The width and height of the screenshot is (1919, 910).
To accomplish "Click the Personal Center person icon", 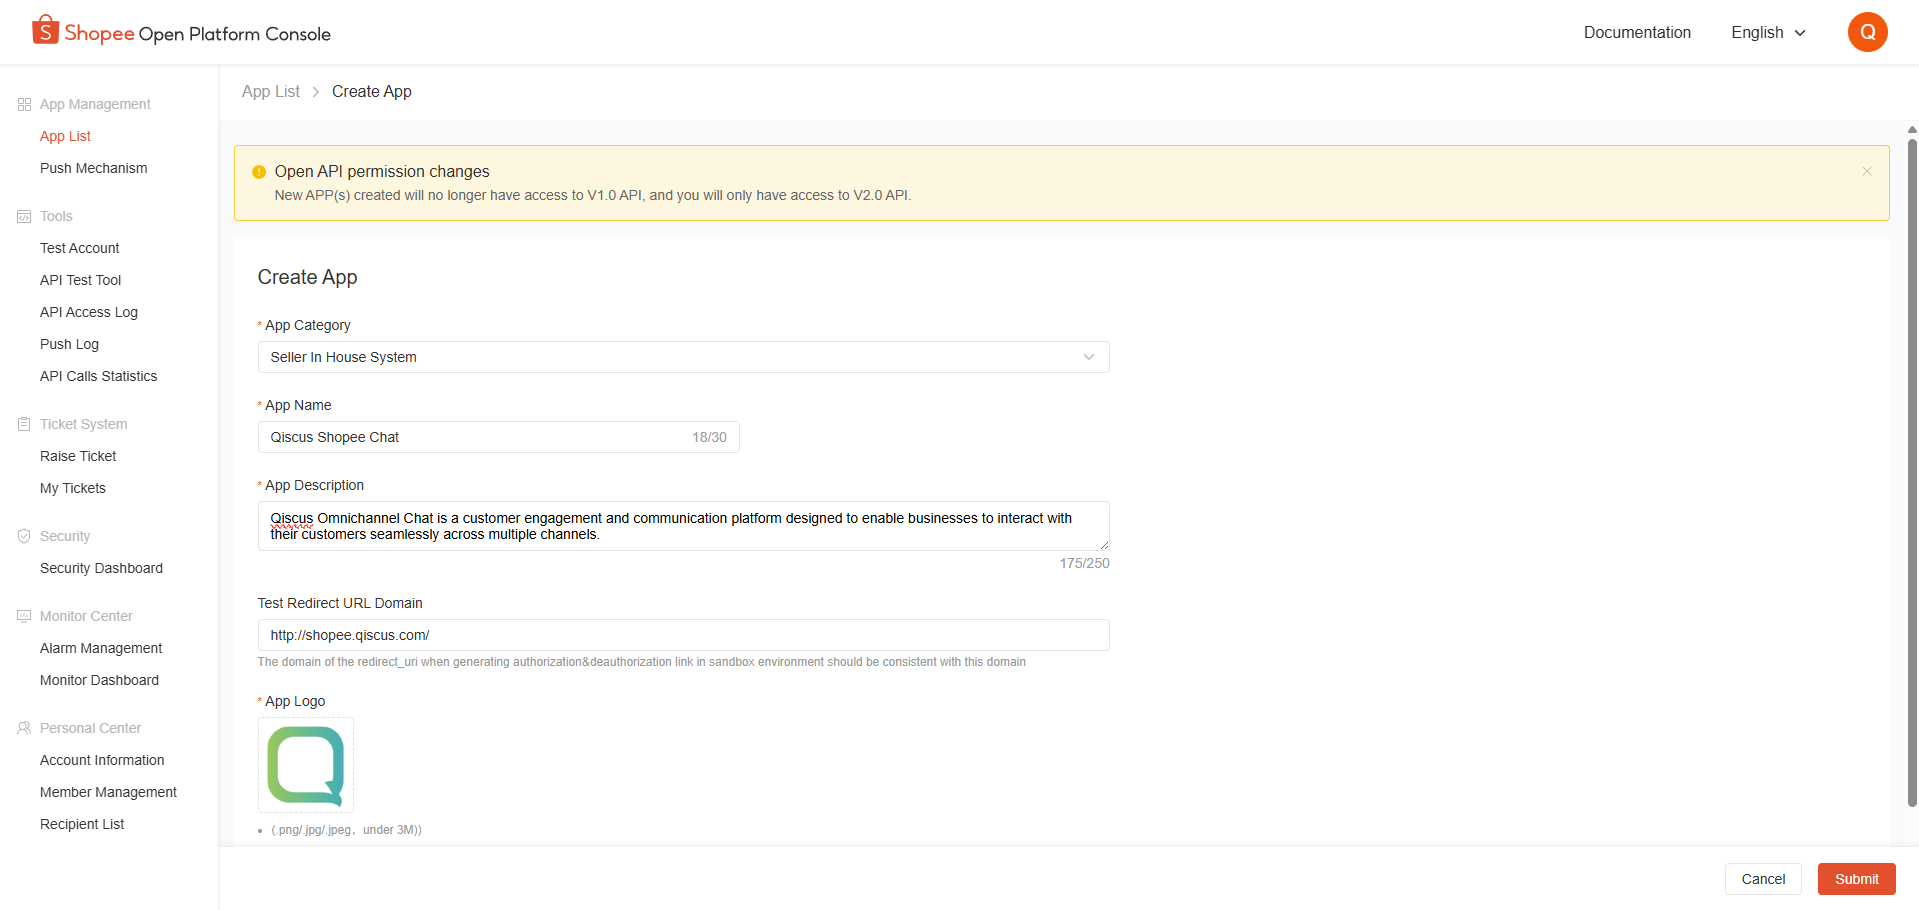I will [24, 728].
